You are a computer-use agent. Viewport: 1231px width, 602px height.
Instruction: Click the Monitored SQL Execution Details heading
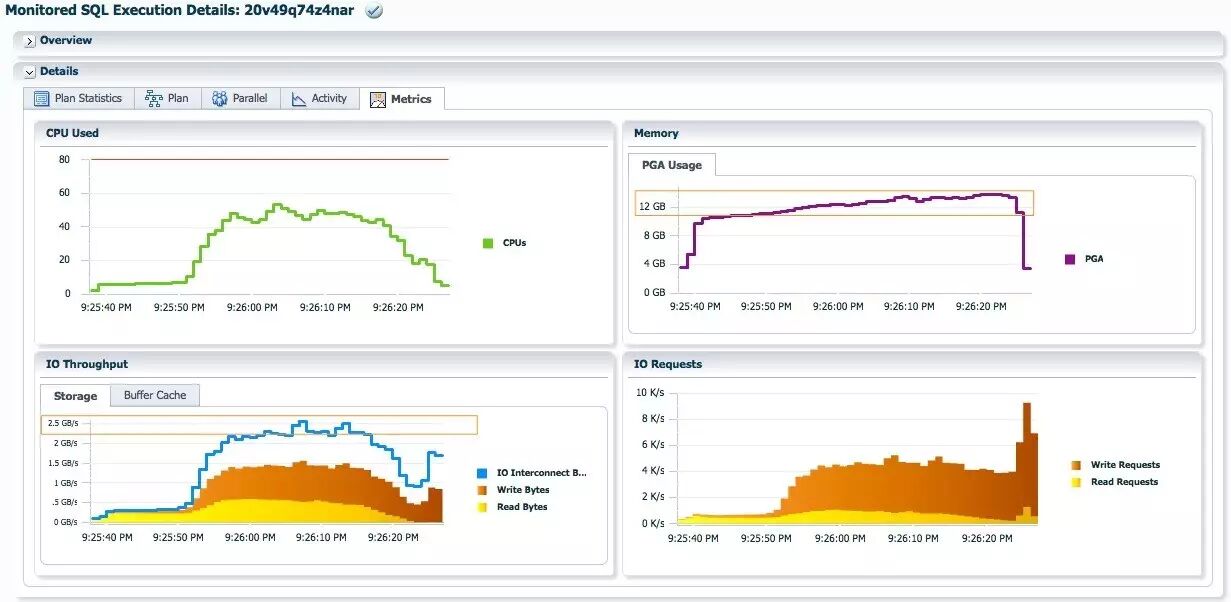(179, 11)
